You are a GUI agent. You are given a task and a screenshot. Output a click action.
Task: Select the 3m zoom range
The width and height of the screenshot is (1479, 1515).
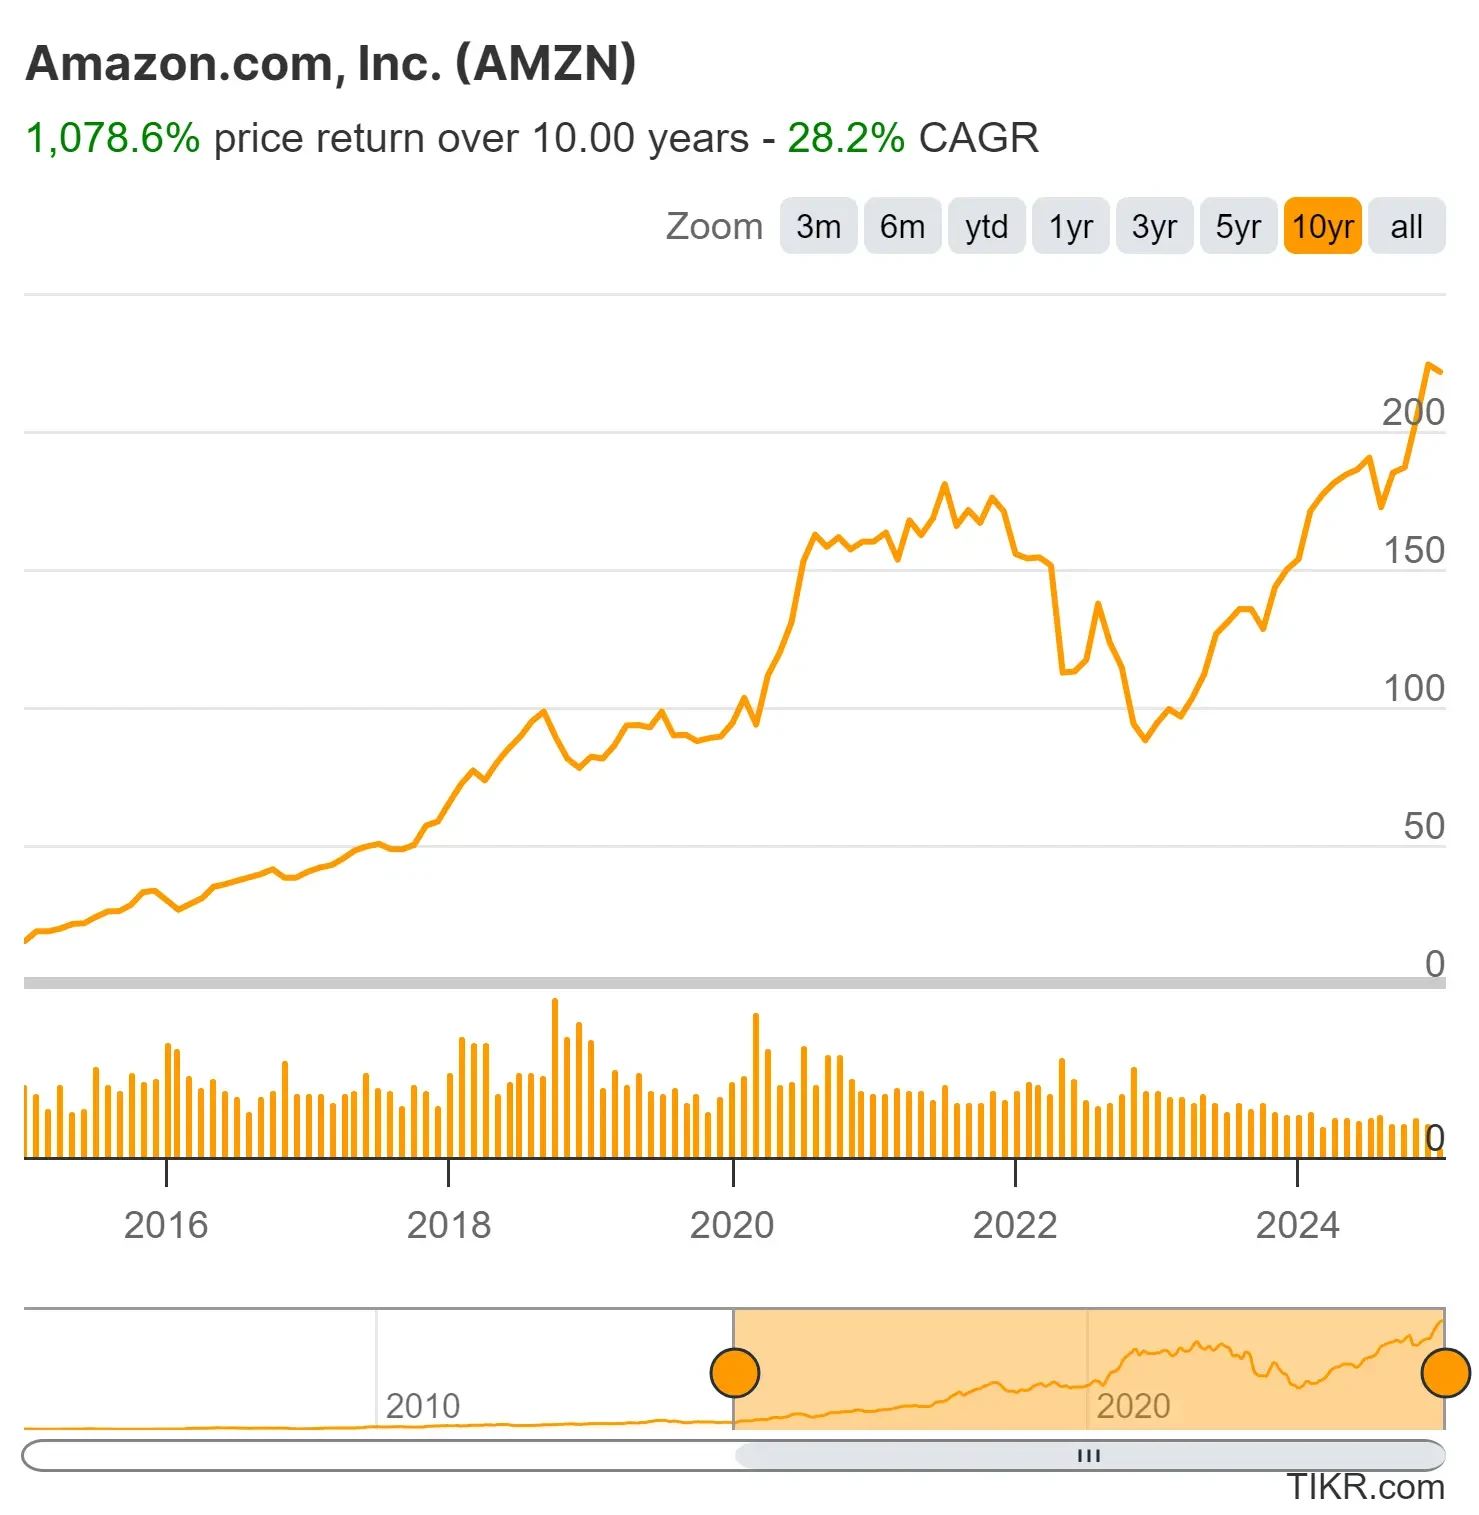tap(817, 227)
